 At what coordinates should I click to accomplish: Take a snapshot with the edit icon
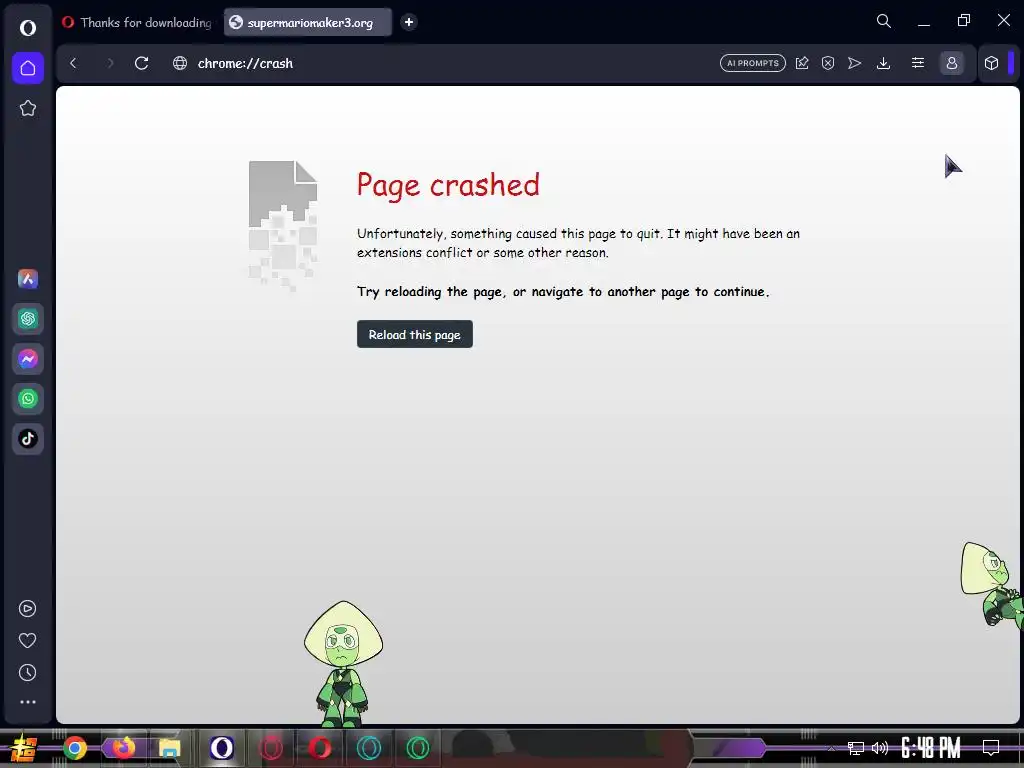click(x=802, y=63)
